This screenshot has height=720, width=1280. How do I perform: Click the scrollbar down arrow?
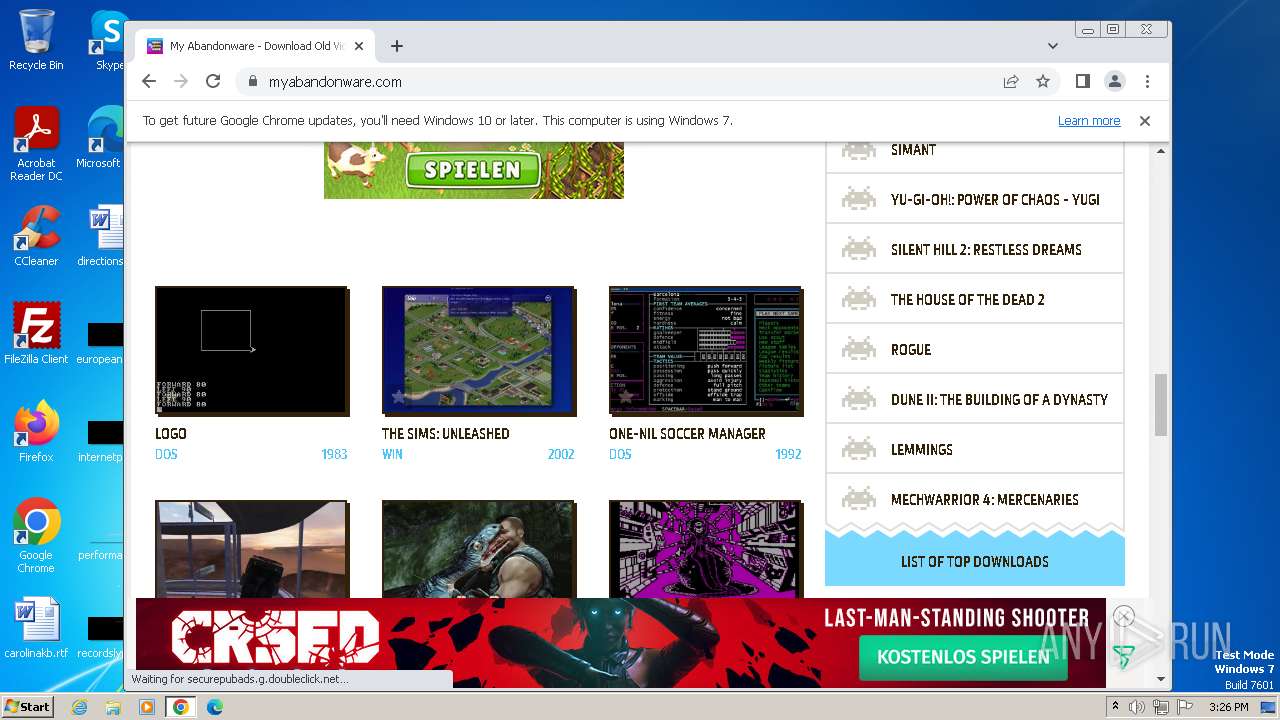tap(1161, 679)
